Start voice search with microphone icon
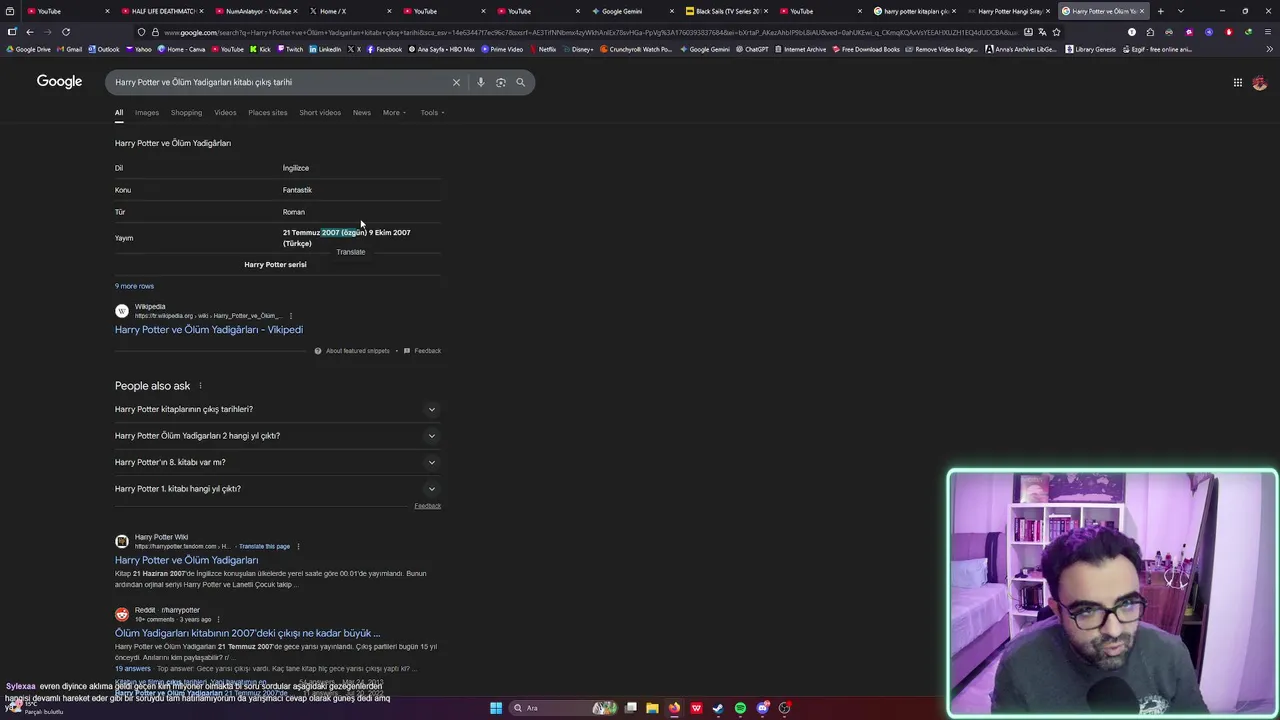The height and width of the screenshot is (720, 1280). coord(481,82)
